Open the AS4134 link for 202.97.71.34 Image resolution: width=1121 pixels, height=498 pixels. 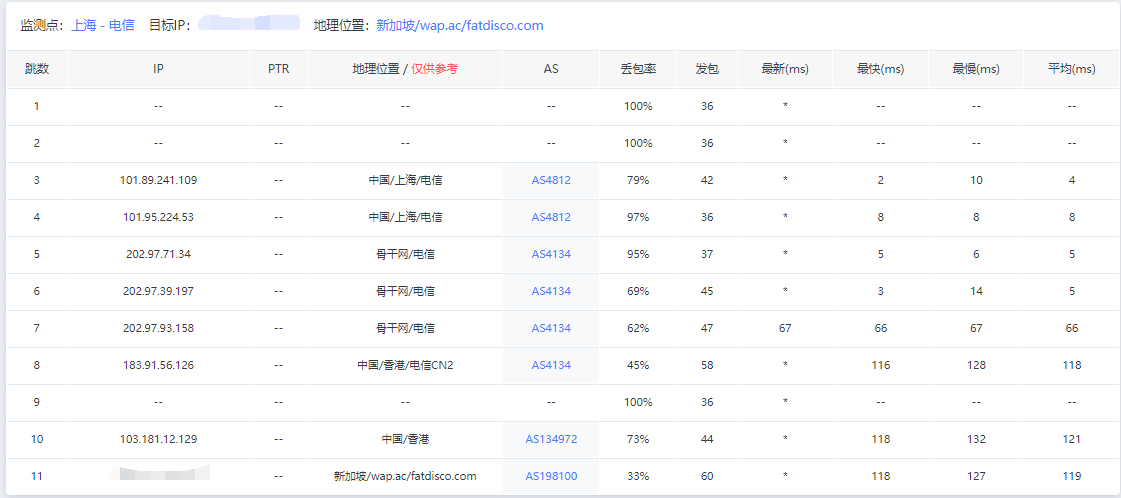pos(551,254)
